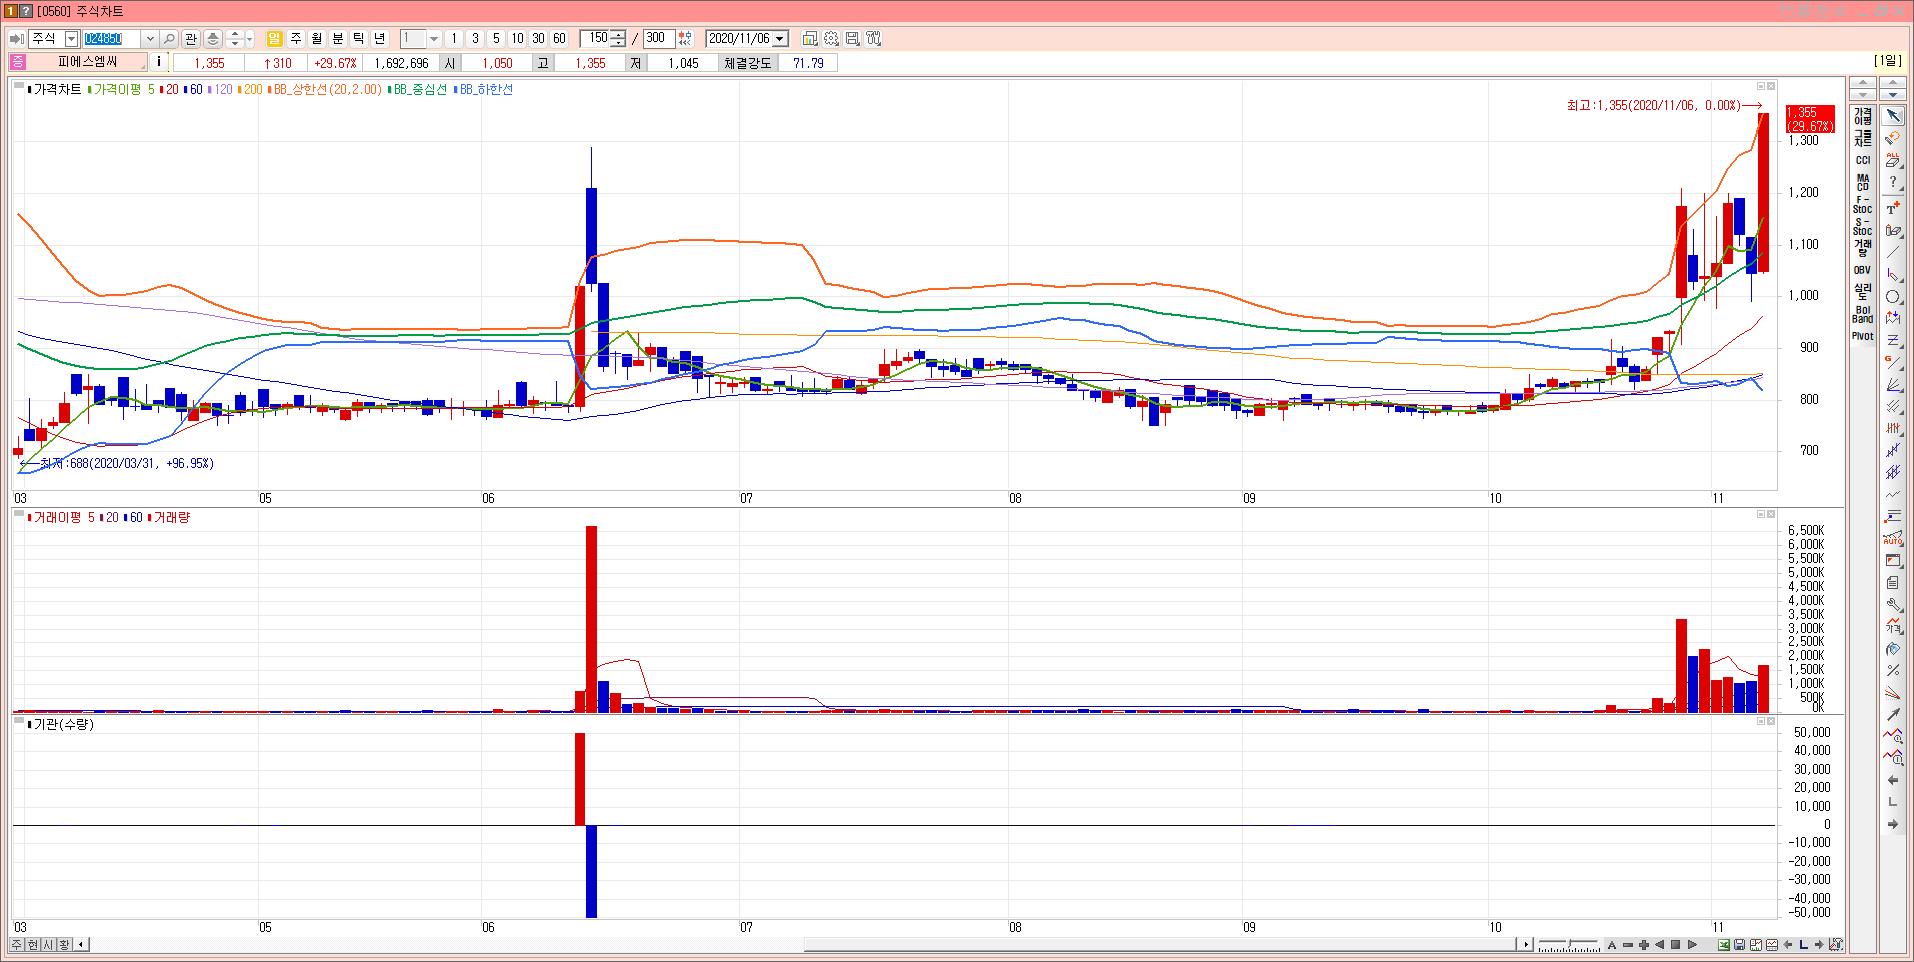Click the right arrow icon in right toolbar

[x=1893, y=824]
